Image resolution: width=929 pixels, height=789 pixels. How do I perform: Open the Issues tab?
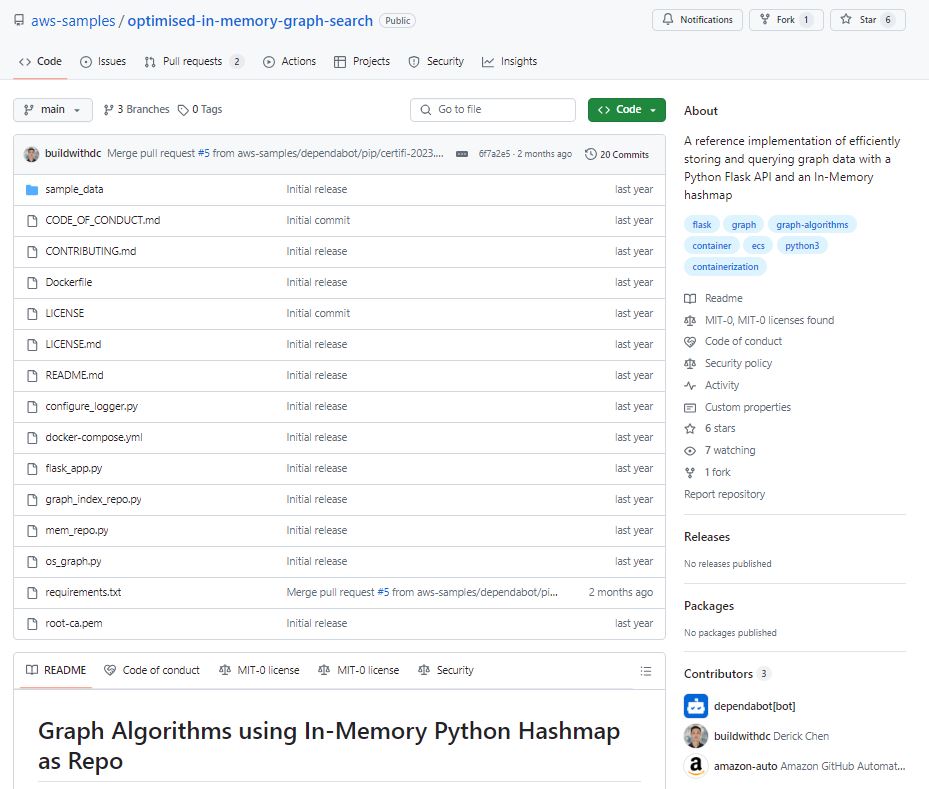pyautogui.click(x=103, y=62)
